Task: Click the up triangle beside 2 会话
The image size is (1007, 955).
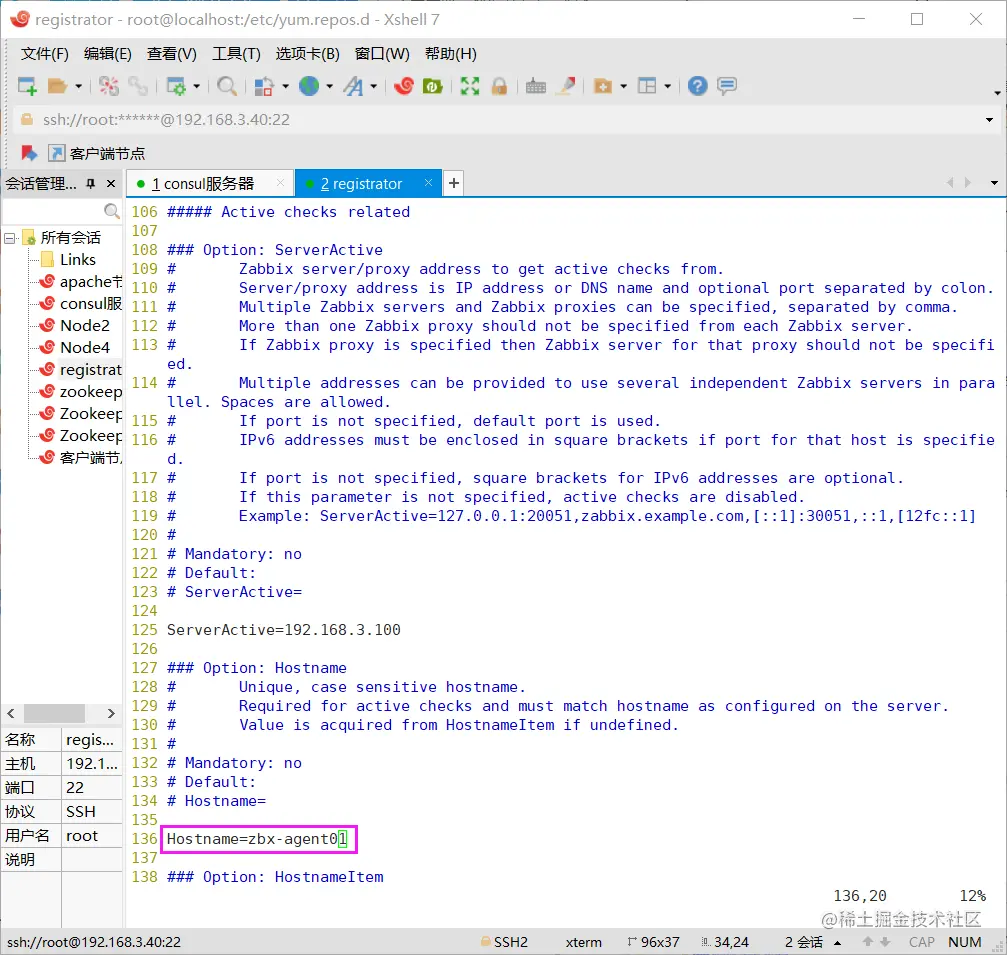Action: 837,943
